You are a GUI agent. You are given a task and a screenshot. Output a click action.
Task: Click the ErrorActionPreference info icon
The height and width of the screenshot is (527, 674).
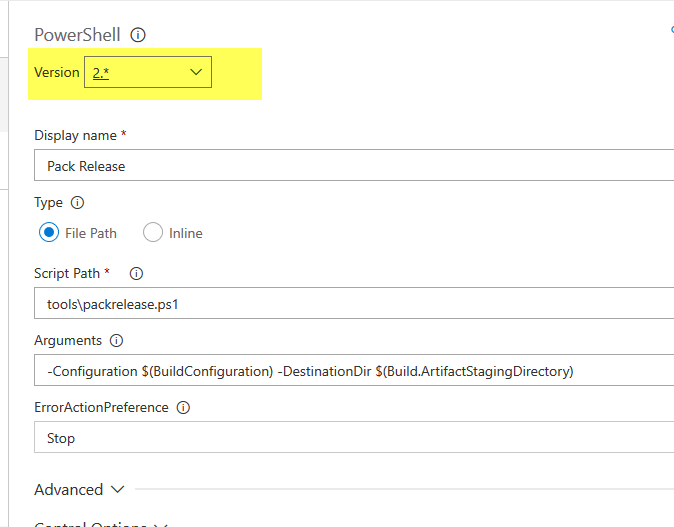click(183, 408)
